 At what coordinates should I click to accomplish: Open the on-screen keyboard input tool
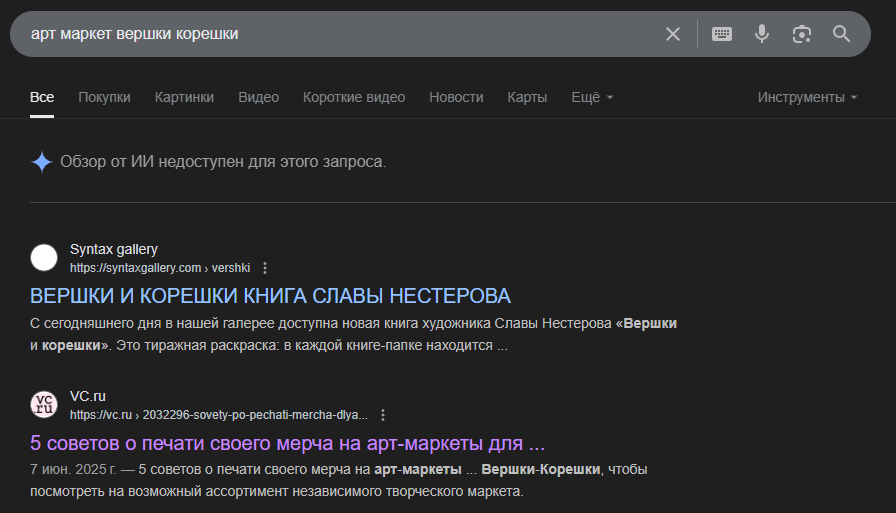coord(722,34)
